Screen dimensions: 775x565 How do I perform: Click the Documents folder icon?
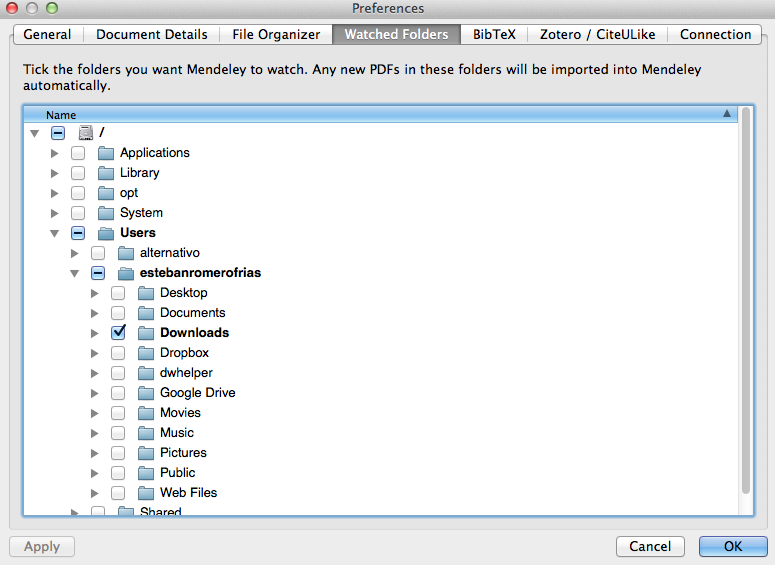(146, 313)
